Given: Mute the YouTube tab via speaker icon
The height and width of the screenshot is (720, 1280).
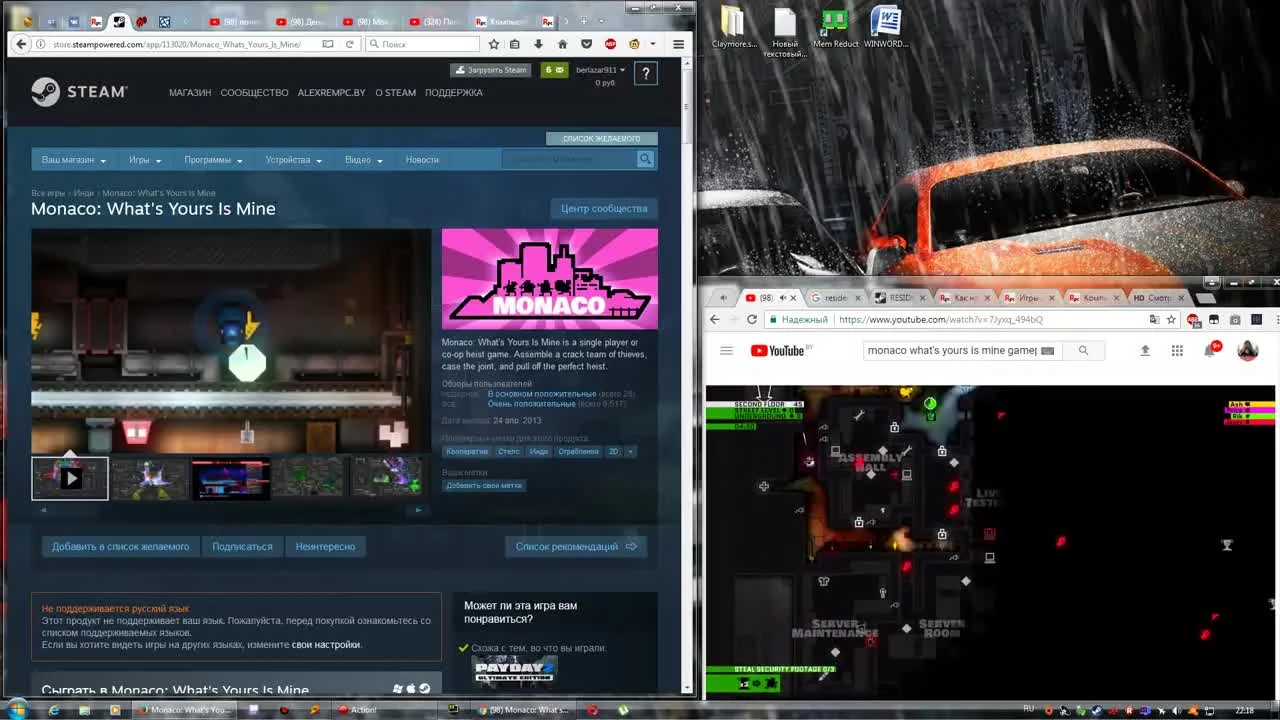Looking at the screenshot, I should (x=781, y=298).
